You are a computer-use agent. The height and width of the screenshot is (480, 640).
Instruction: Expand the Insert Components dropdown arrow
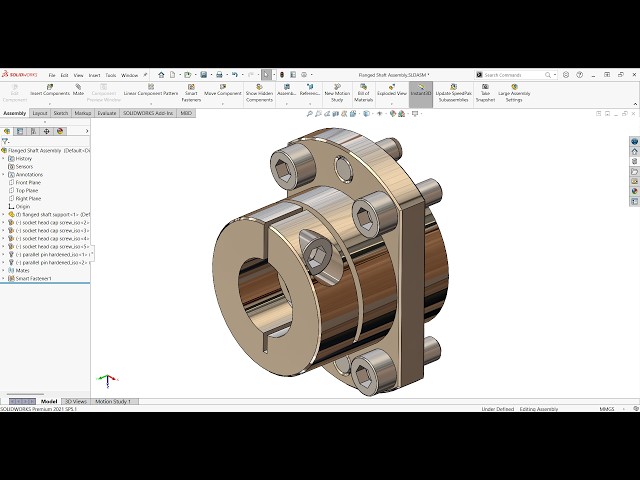tap(50, 104)
